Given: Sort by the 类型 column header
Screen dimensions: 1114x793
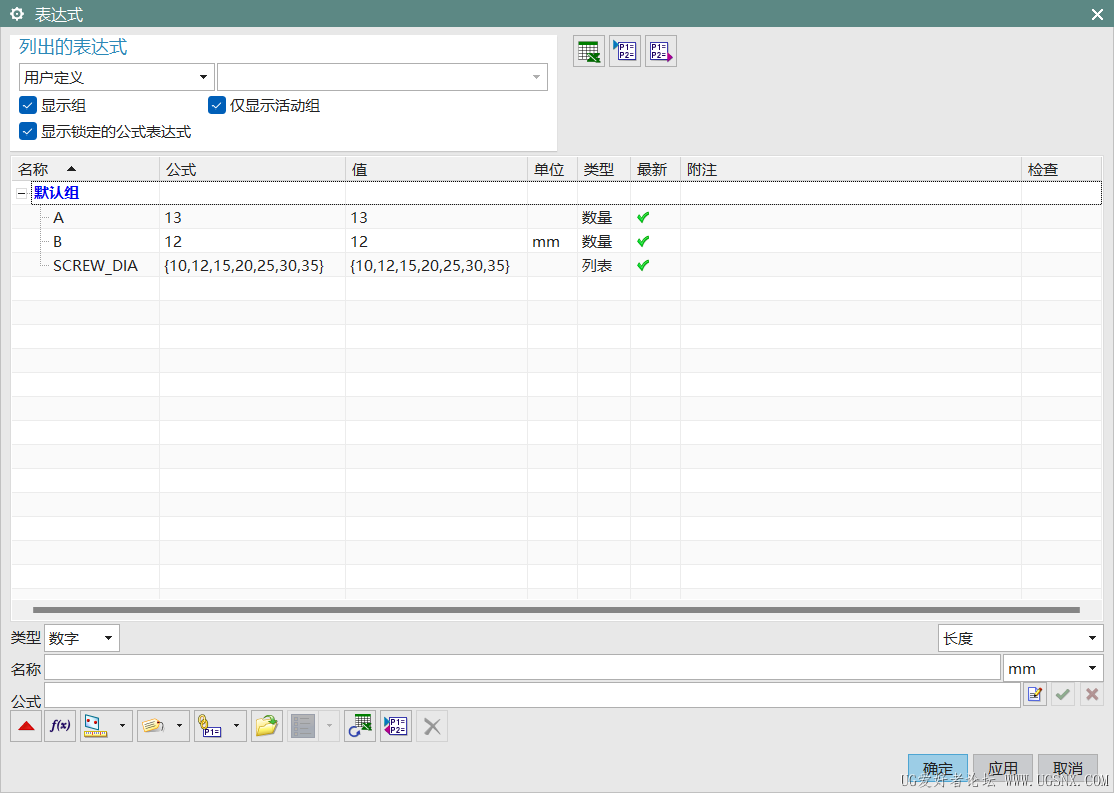Looking at the screenshot, I should click(604, 169).
